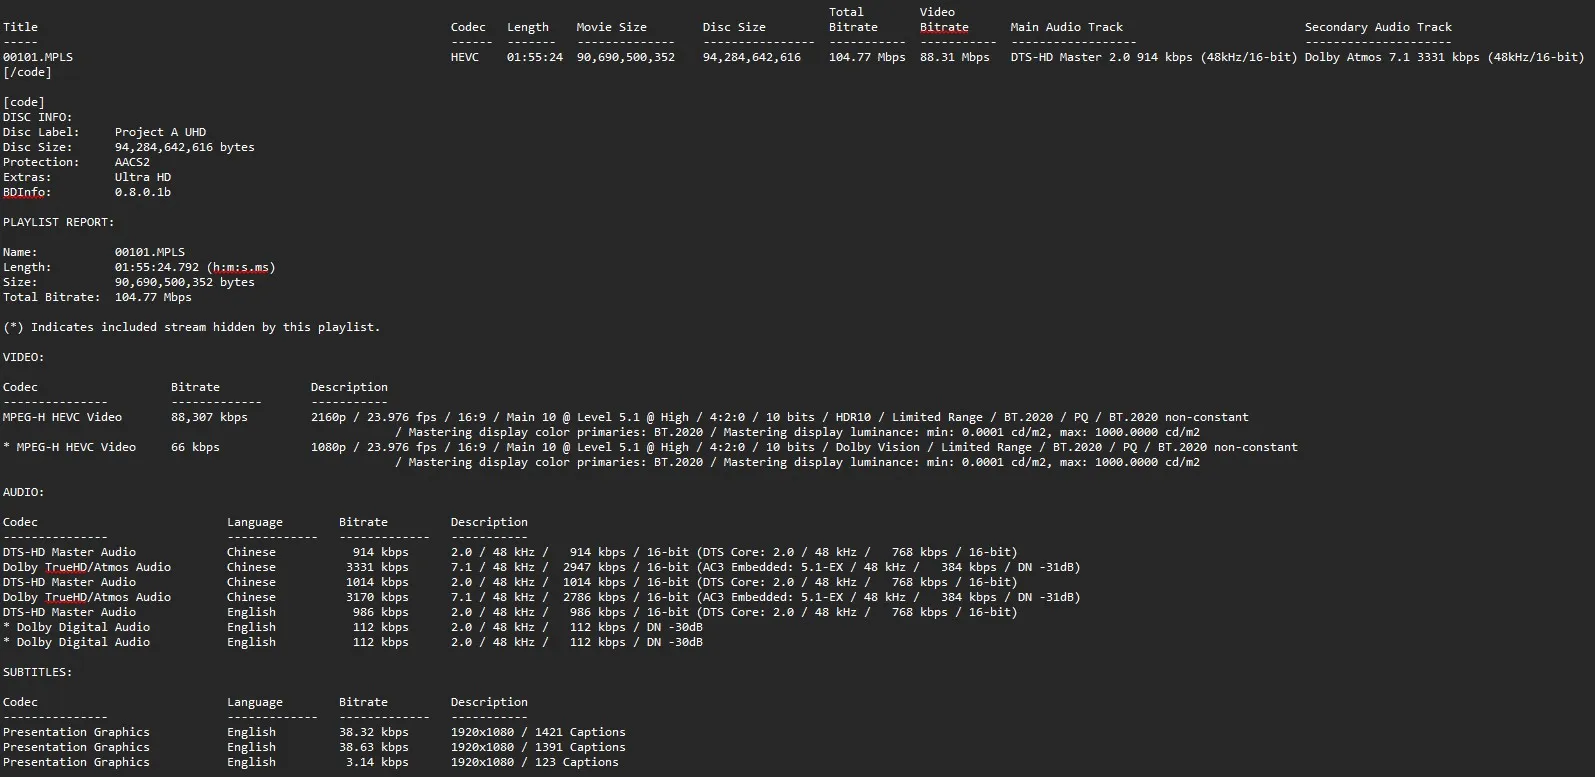This screenshot has width=1595, height=777.
Task: Click the '88,307 kbps' video bitrate
Action: [209, 417]
